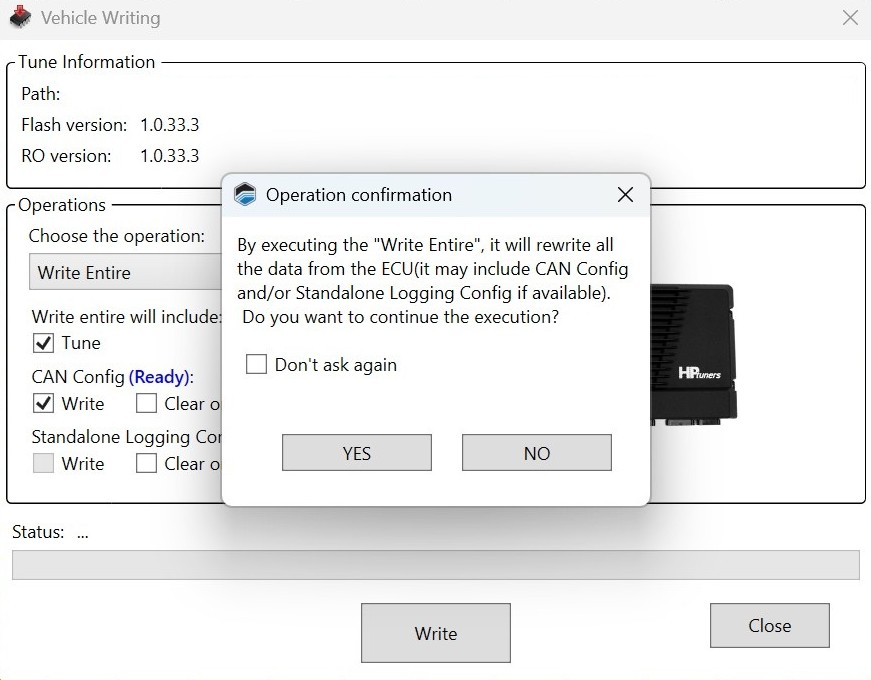Toggle the CAN Config Write checkbox
This screenshot has height=680, width=871.
click(x=44, y=404)
